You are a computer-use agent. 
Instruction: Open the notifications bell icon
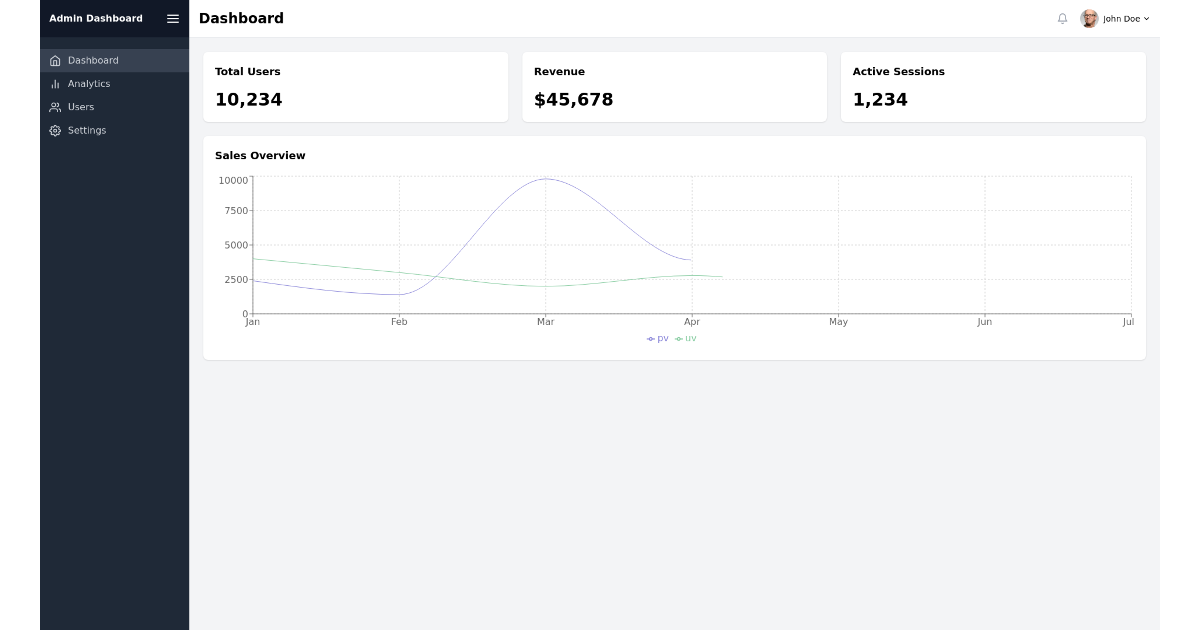(x=1062, y=18)
